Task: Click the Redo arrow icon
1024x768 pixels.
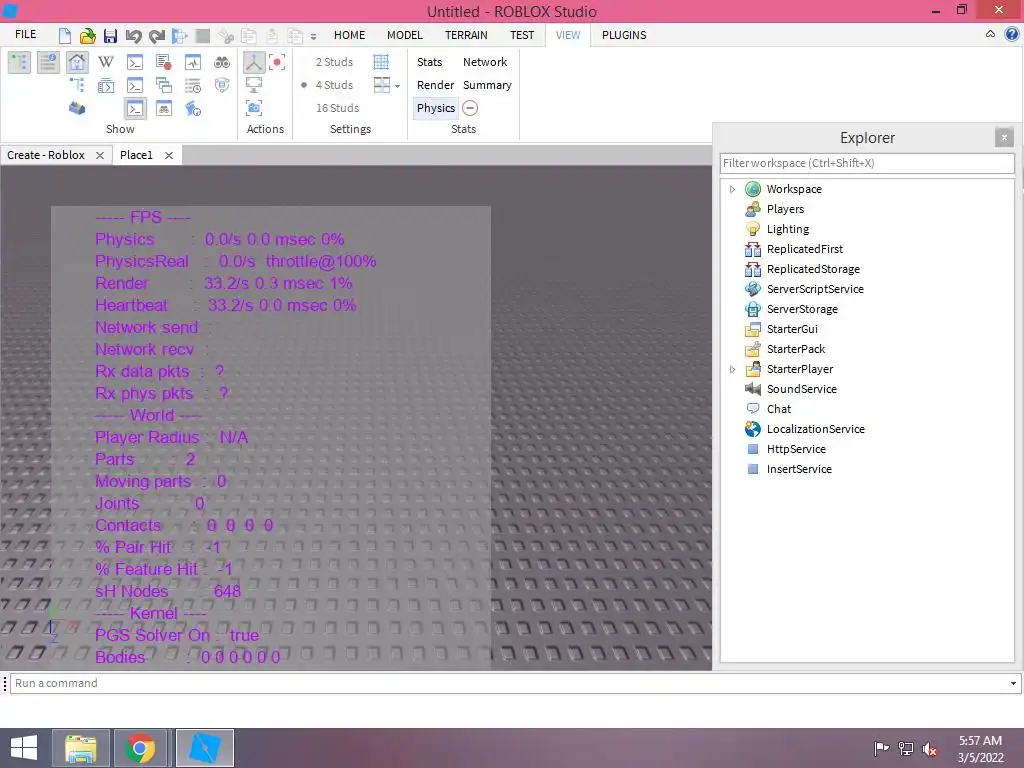Action: (157, 35)
